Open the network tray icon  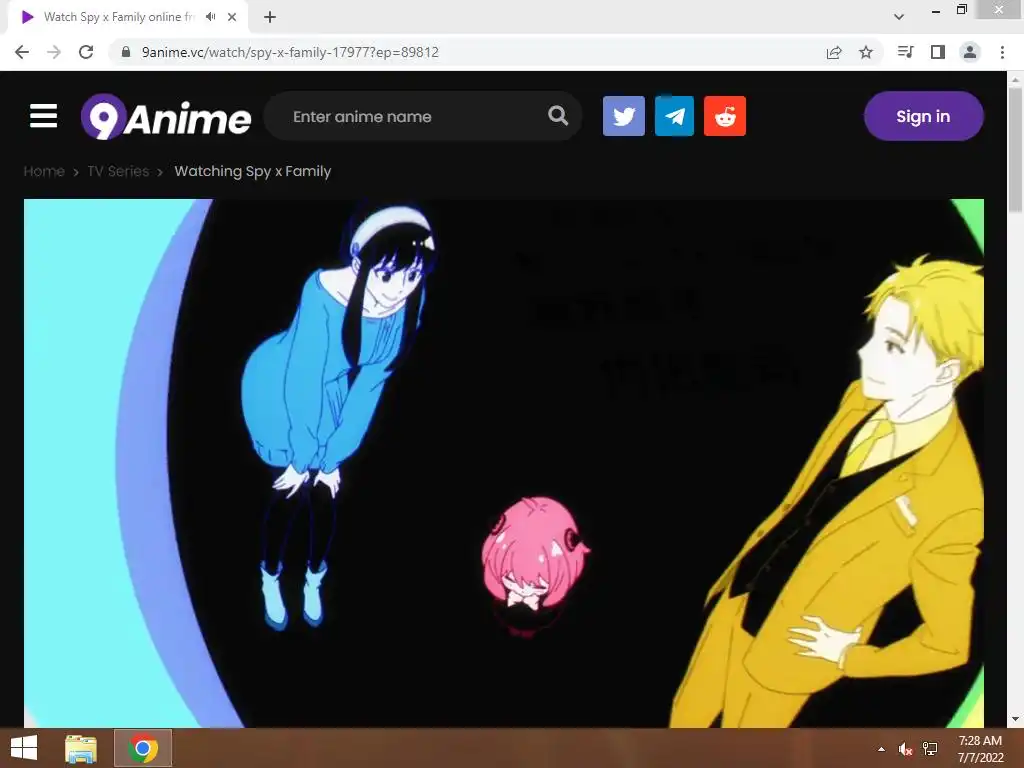tap(930, 749)
